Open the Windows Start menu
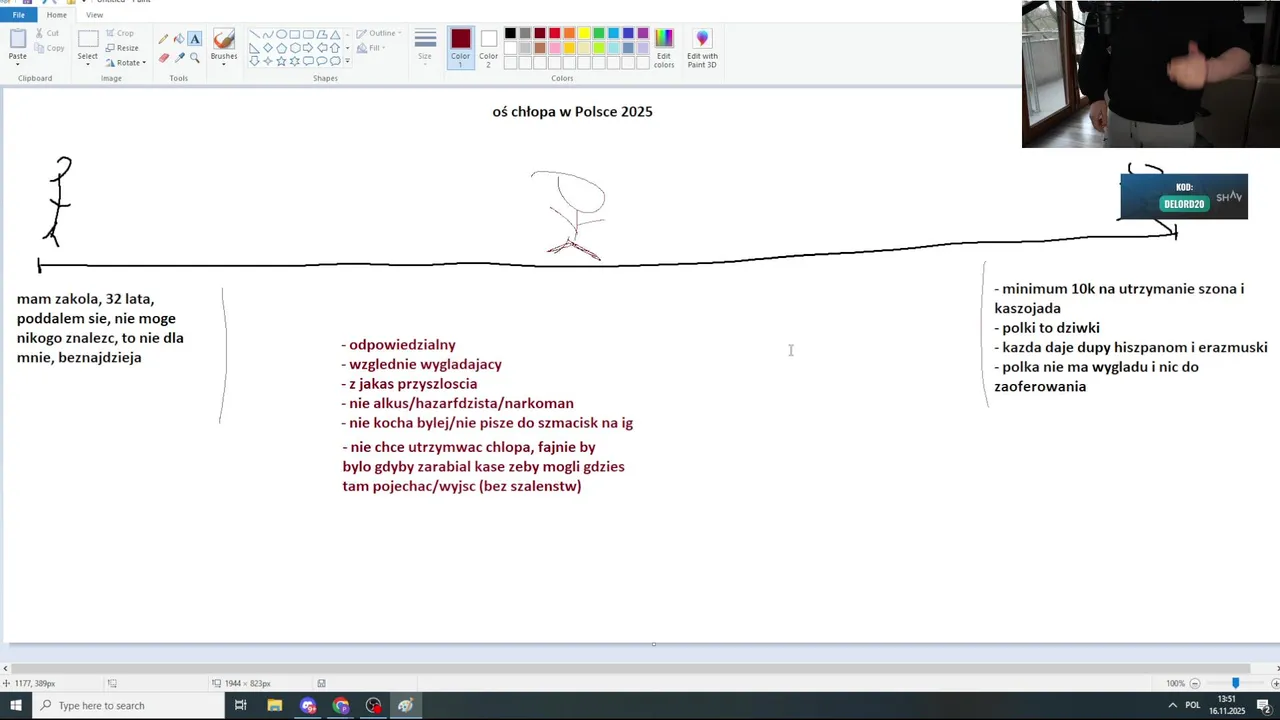This screenshot has width=1280, height=720. click(16, 706)
